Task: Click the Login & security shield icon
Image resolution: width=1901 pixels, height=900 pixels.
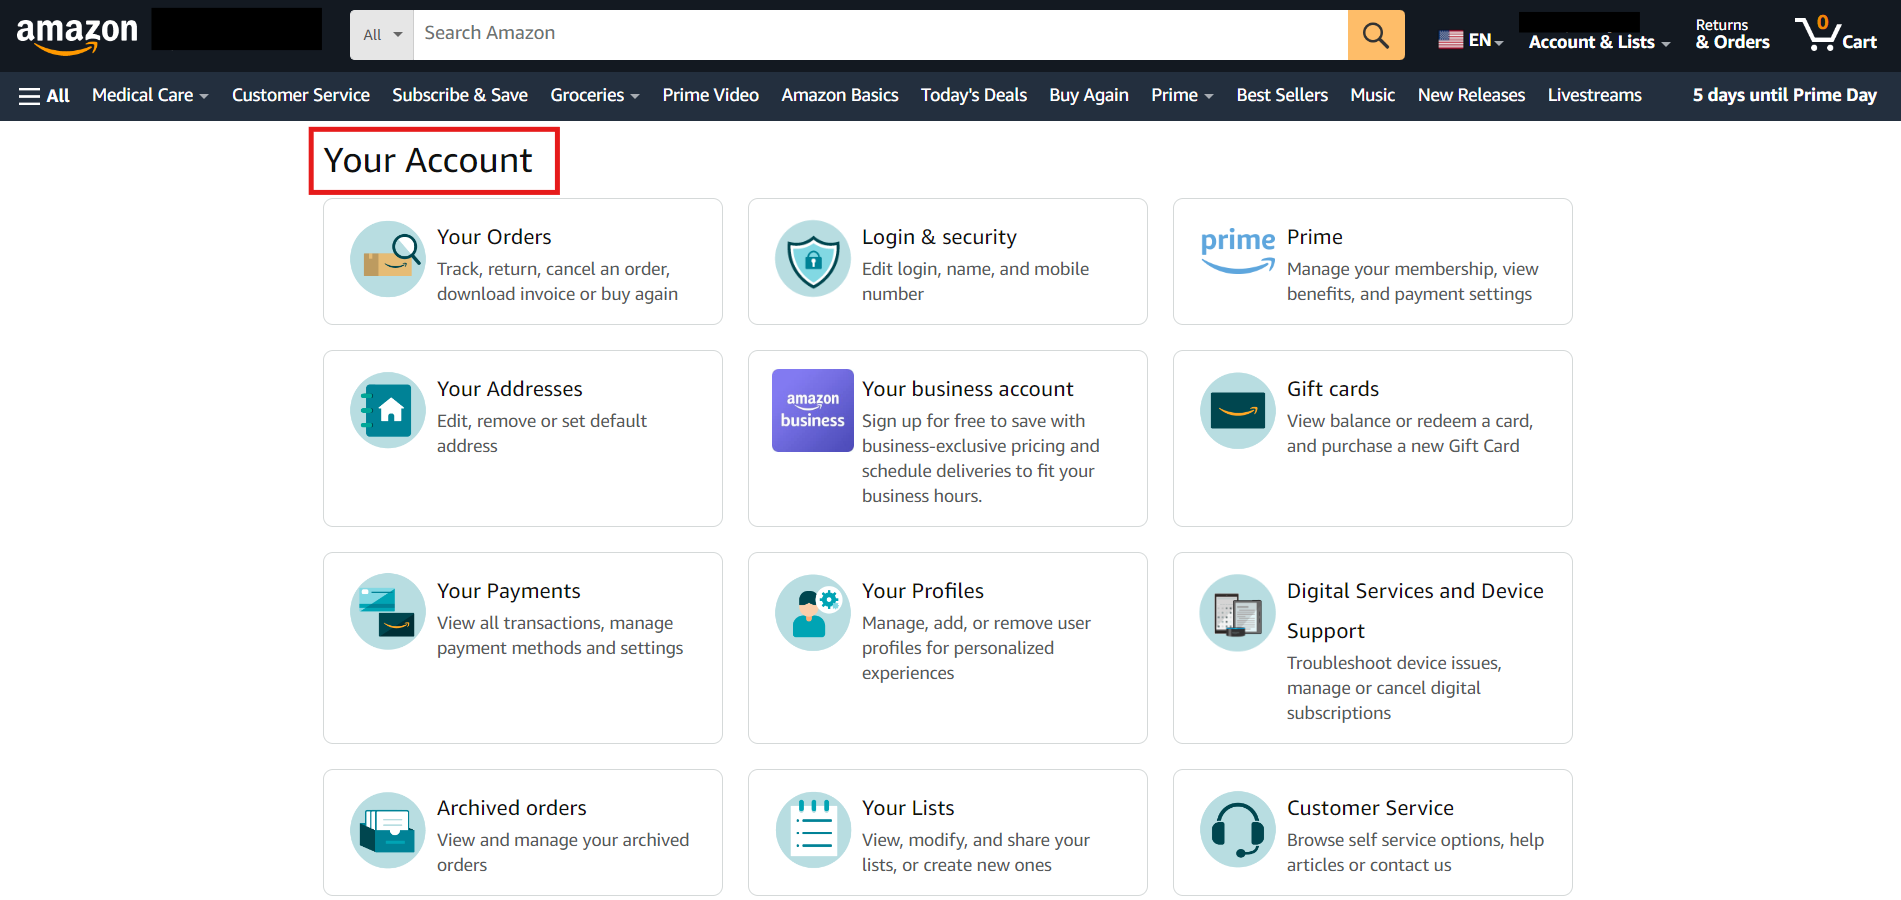Action: [x=813, y=259]
